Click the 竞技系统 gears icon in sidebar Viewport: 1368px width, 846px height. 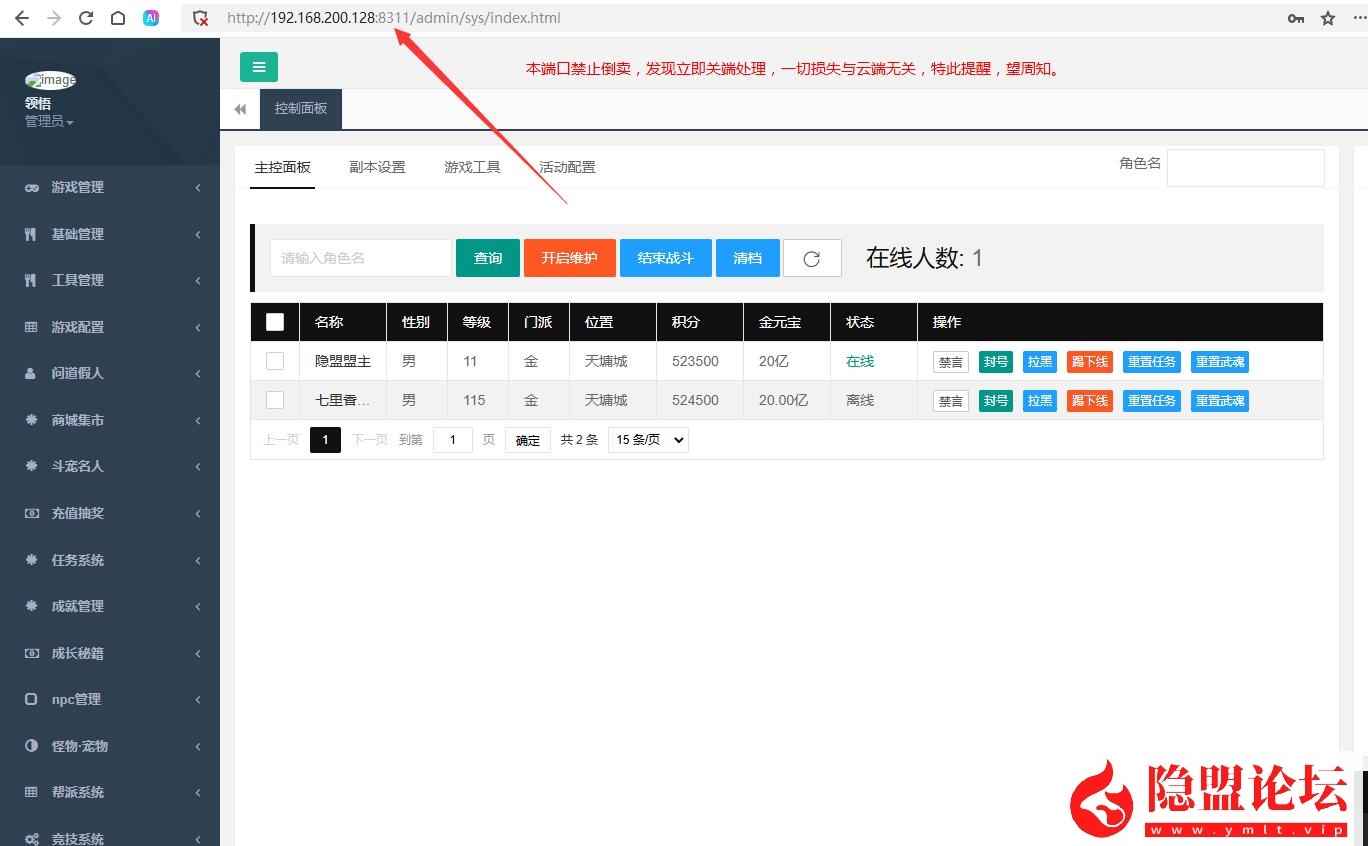[x=30, y=838]
